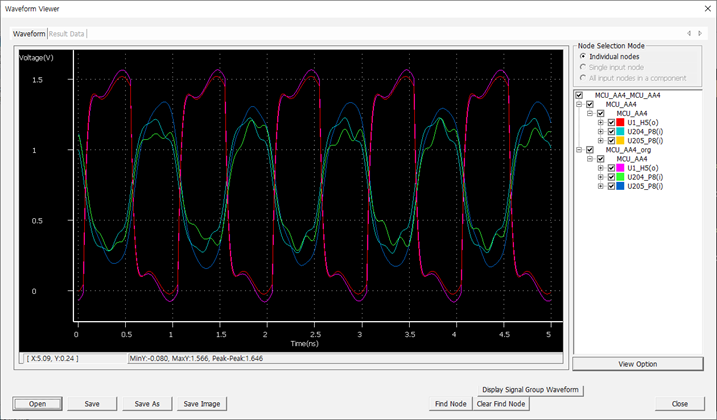The width and height of the screenshot is (717, 420).
Task: Click the Display Signal Group Waveform button
Action: pos(531,389)
